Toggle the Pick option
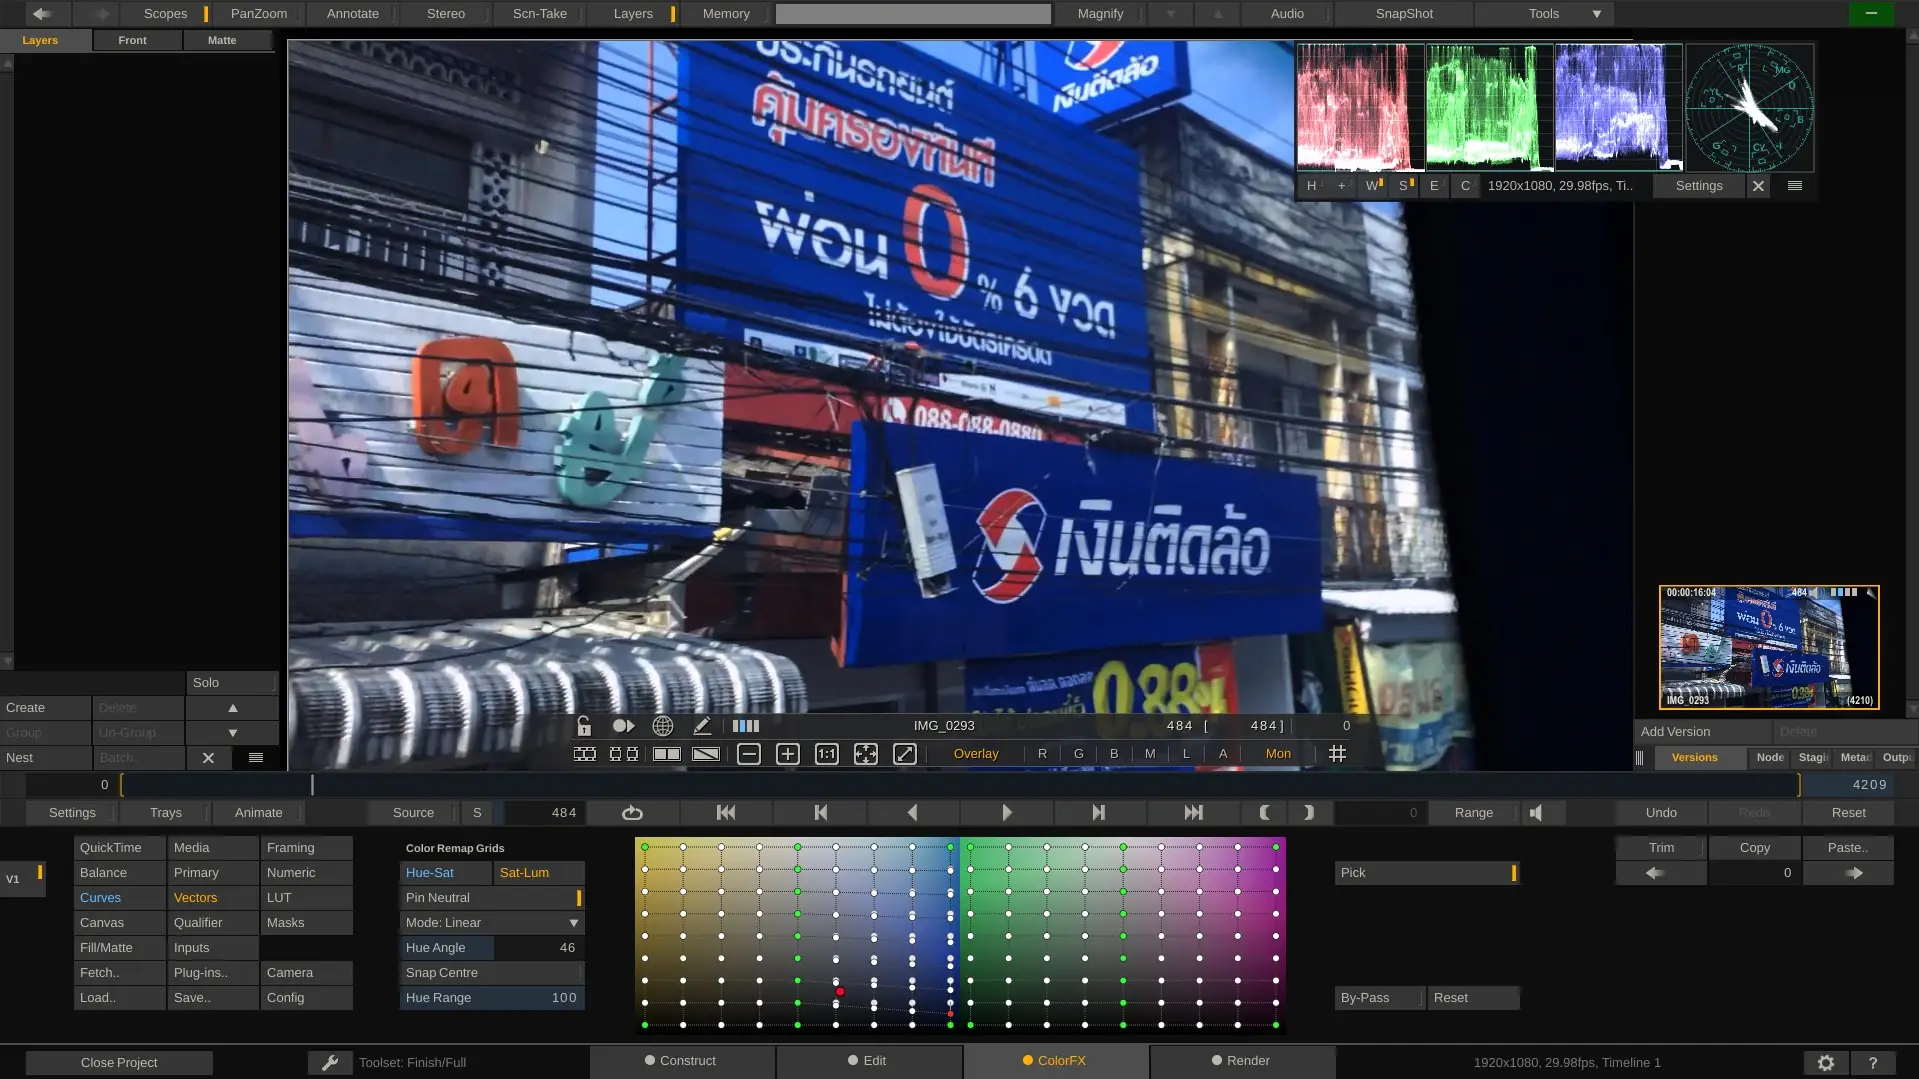 (x=1427, y=873)
